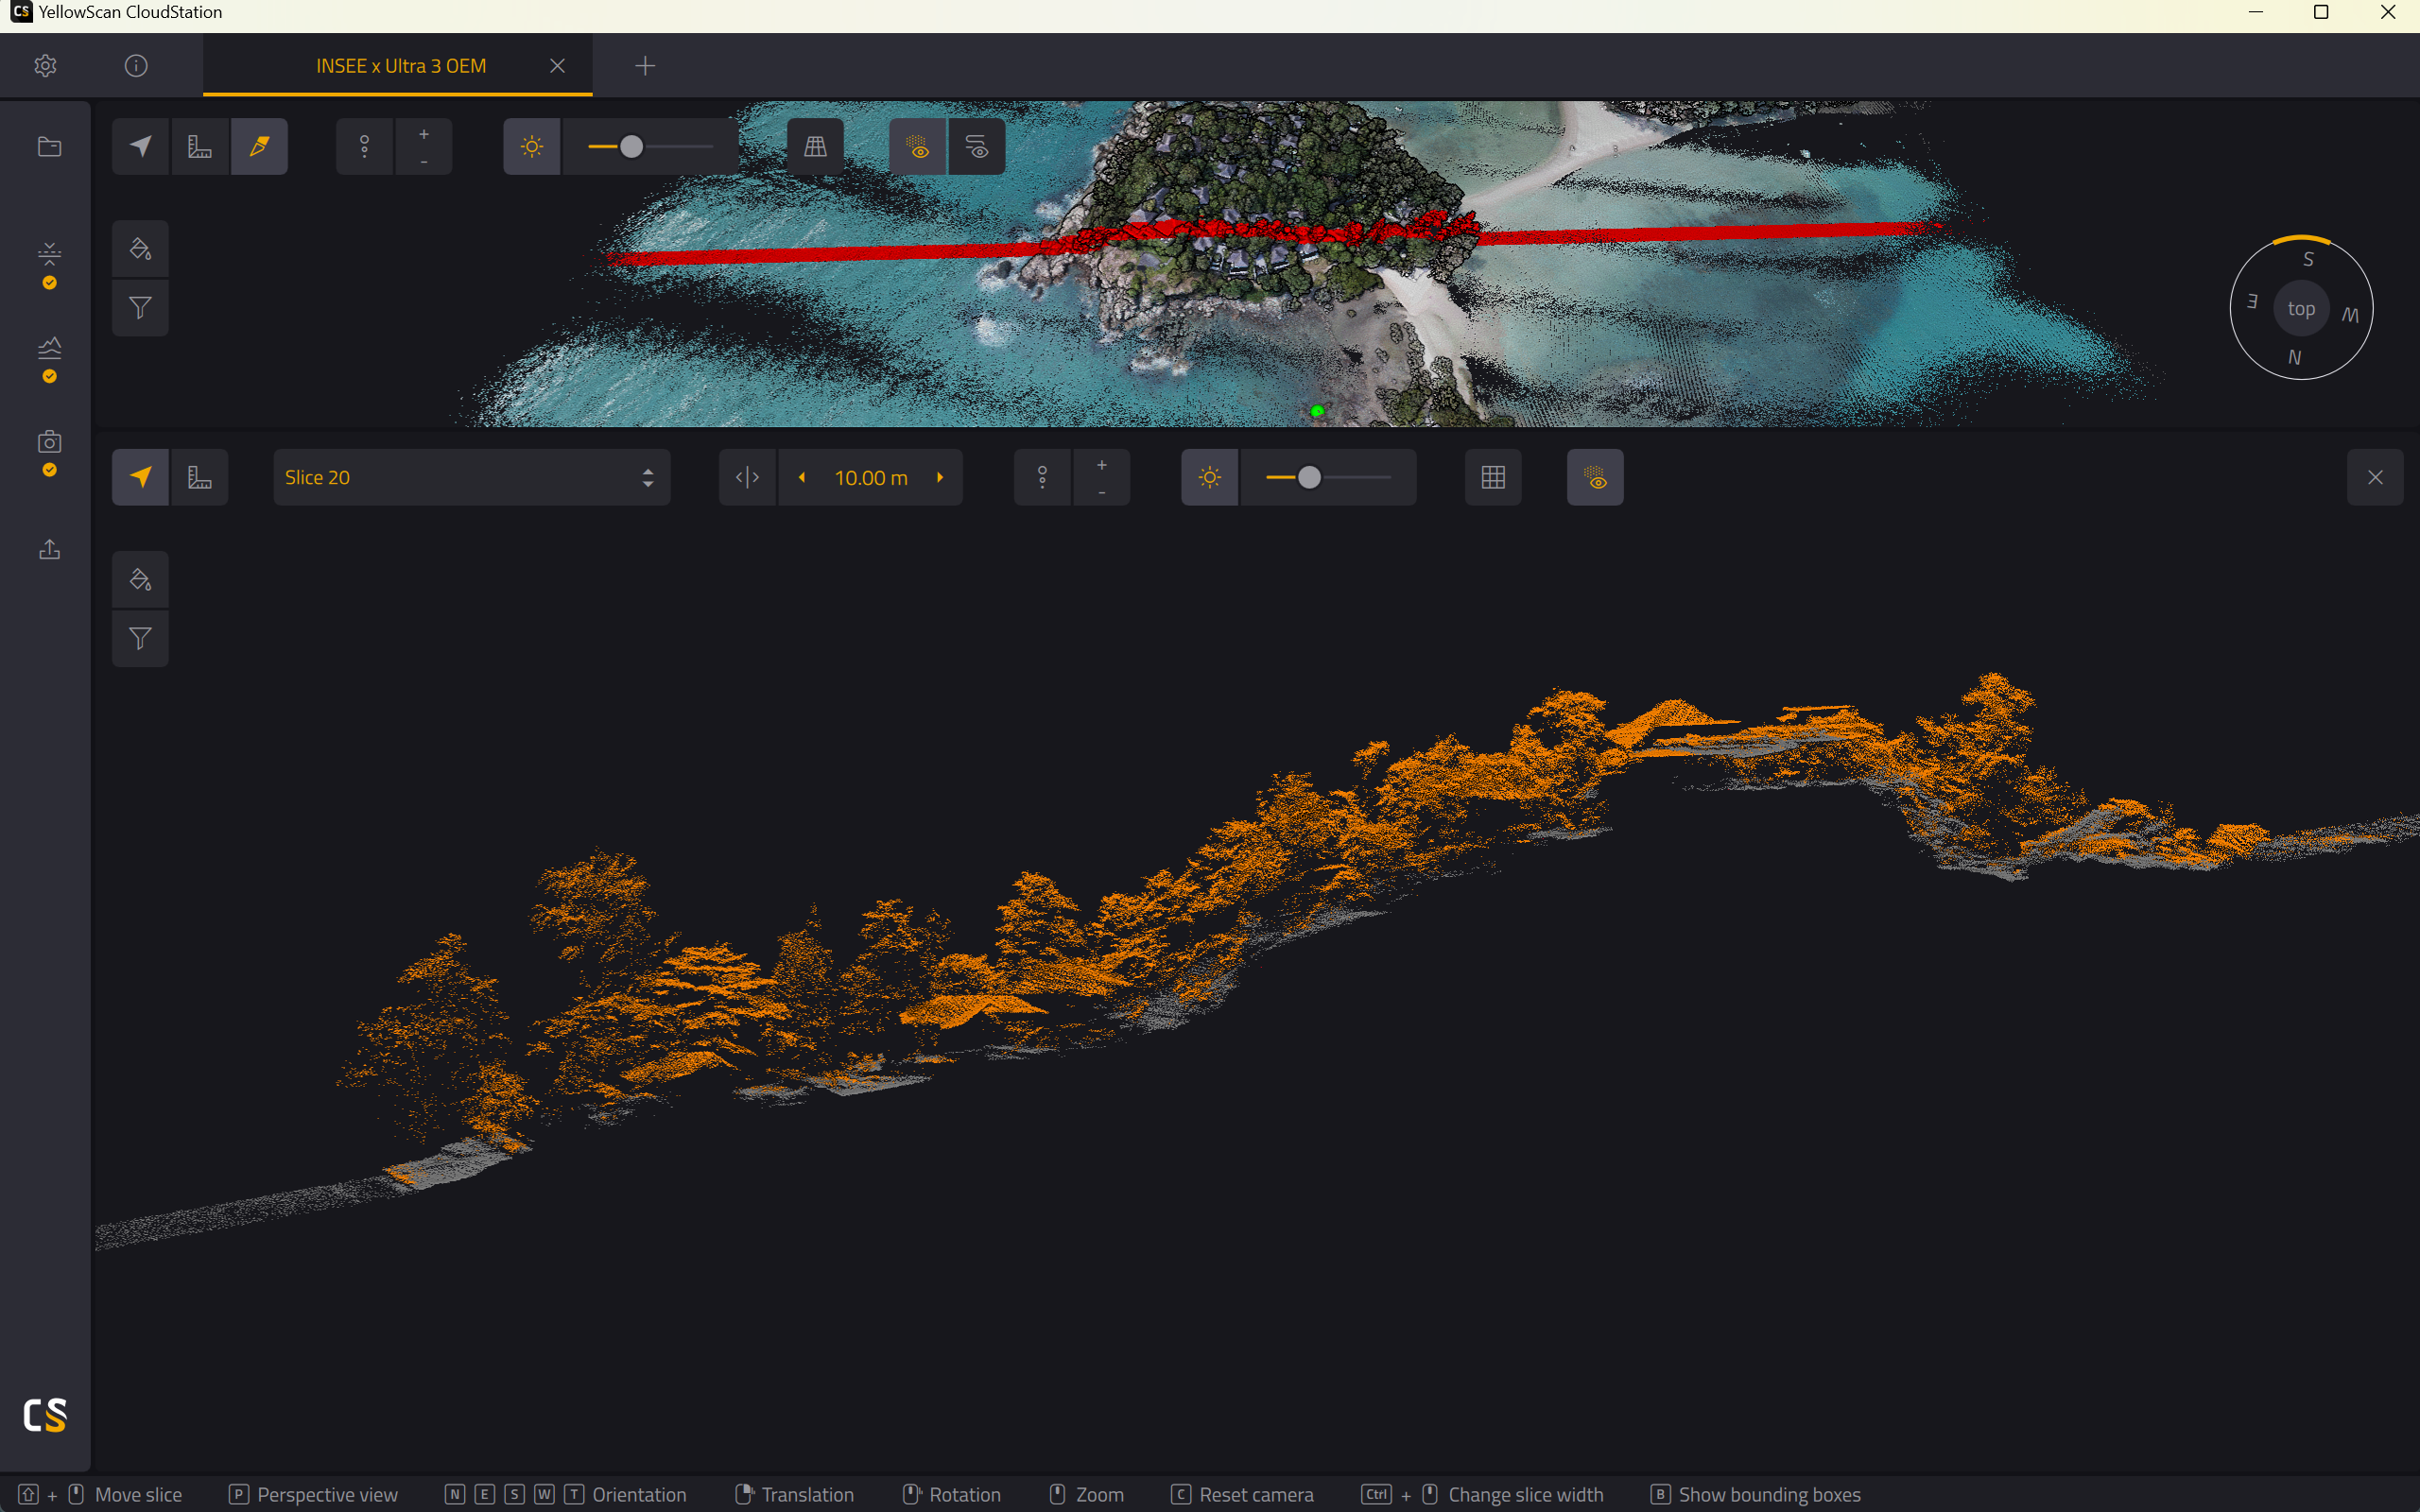Toggle point visibility in slice toolbar
Viewport: 2420px width, 1512px height.
point(1595,477)
